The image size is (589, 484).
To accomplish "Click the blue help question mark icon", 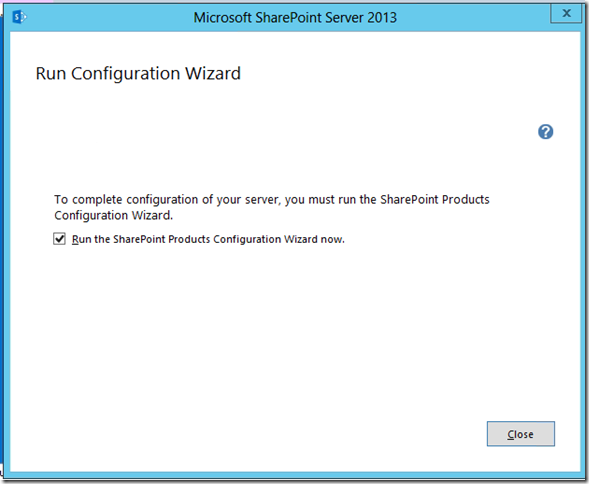I will click(545, 132).
